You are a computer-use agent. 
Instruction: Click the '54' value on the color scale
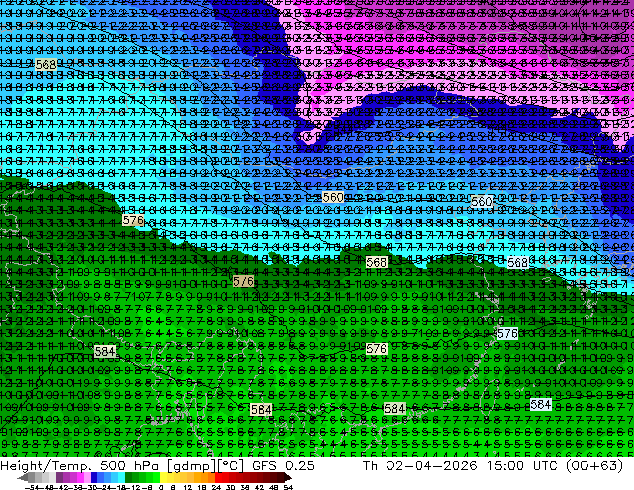click(x=288, y=487)
